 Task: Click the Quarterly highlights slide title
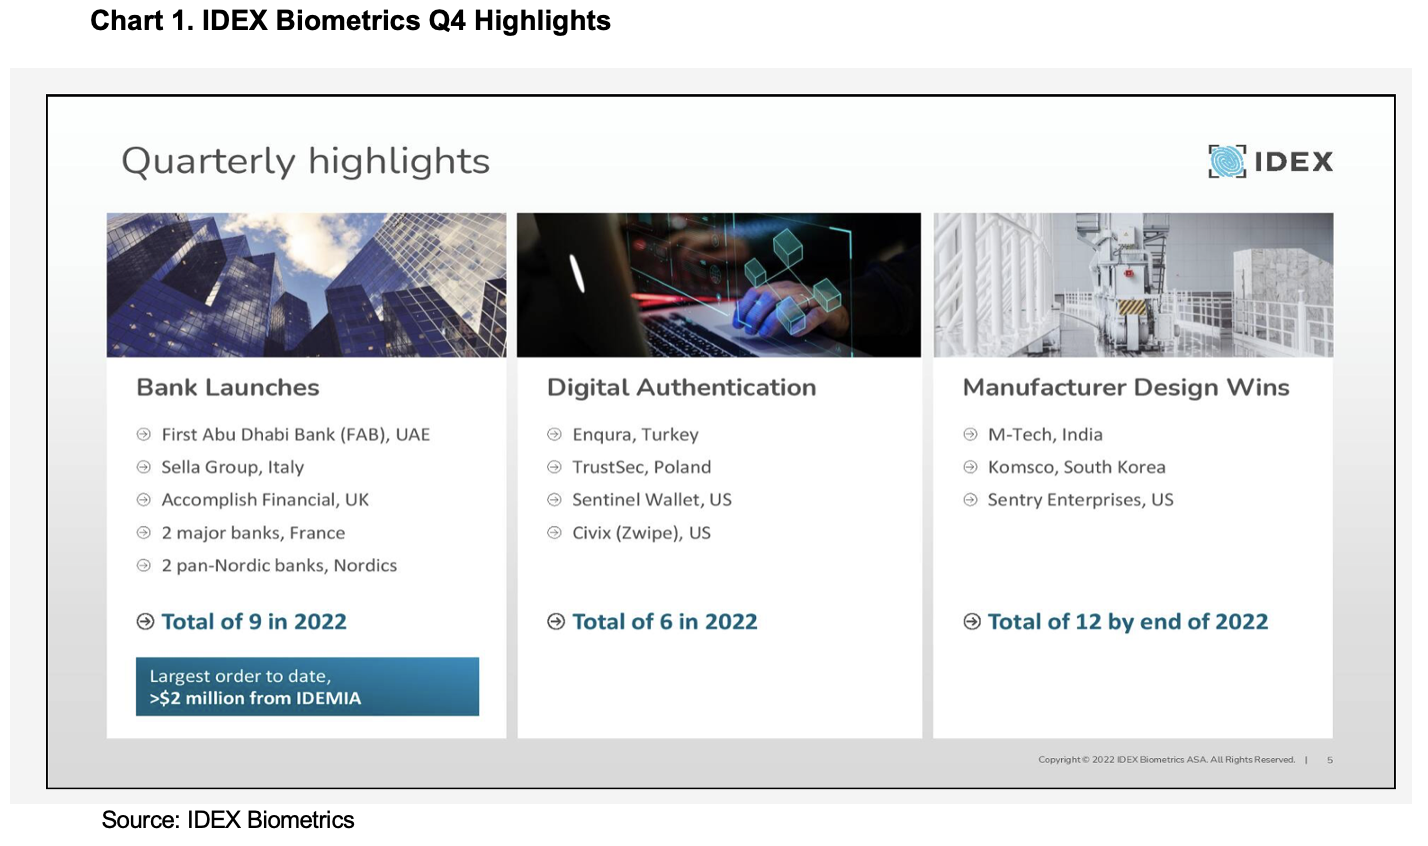305,161
